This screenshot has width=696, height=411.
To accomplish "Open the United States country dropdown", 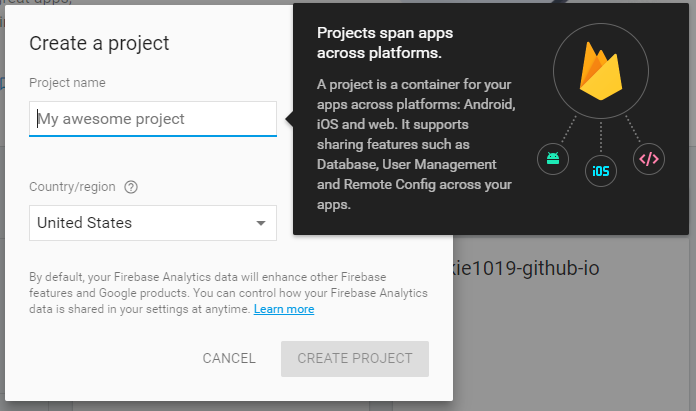I will click(x=140, y=223).
